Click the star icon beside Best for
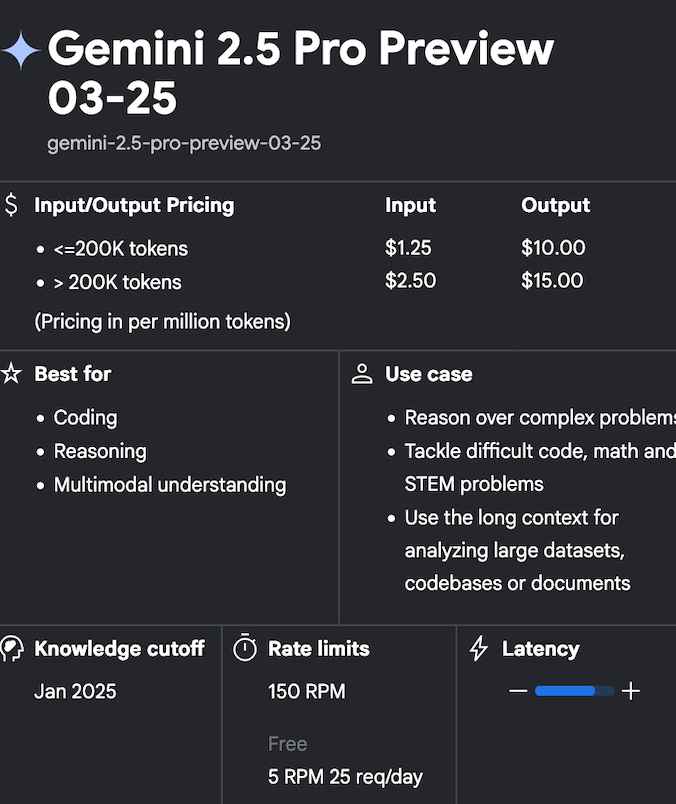 (11, 374)
